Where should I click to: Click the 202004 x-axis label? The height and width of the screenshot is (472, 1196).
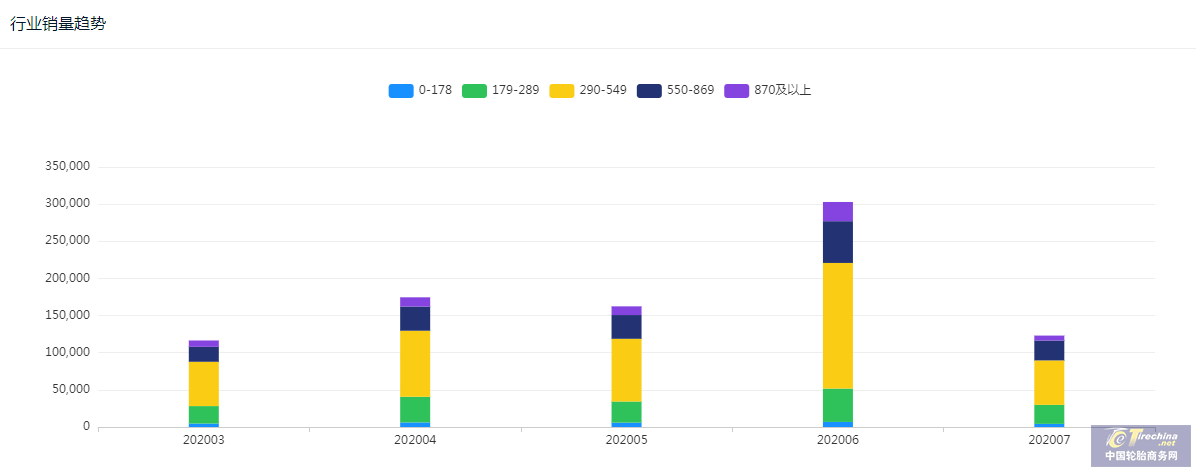point(415,440)
